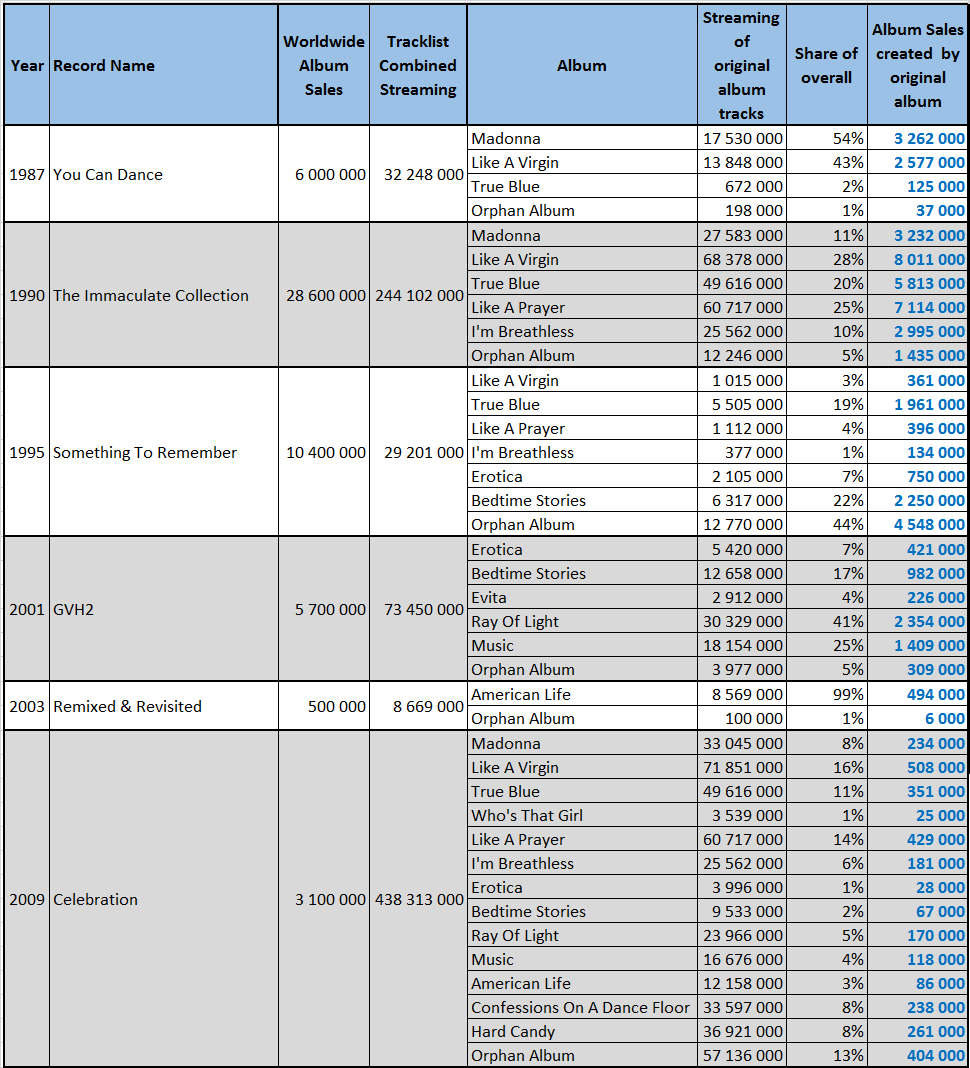Click streaming value 68 378 000
This screenshot has height=1068, width=970.
[743, 260]
